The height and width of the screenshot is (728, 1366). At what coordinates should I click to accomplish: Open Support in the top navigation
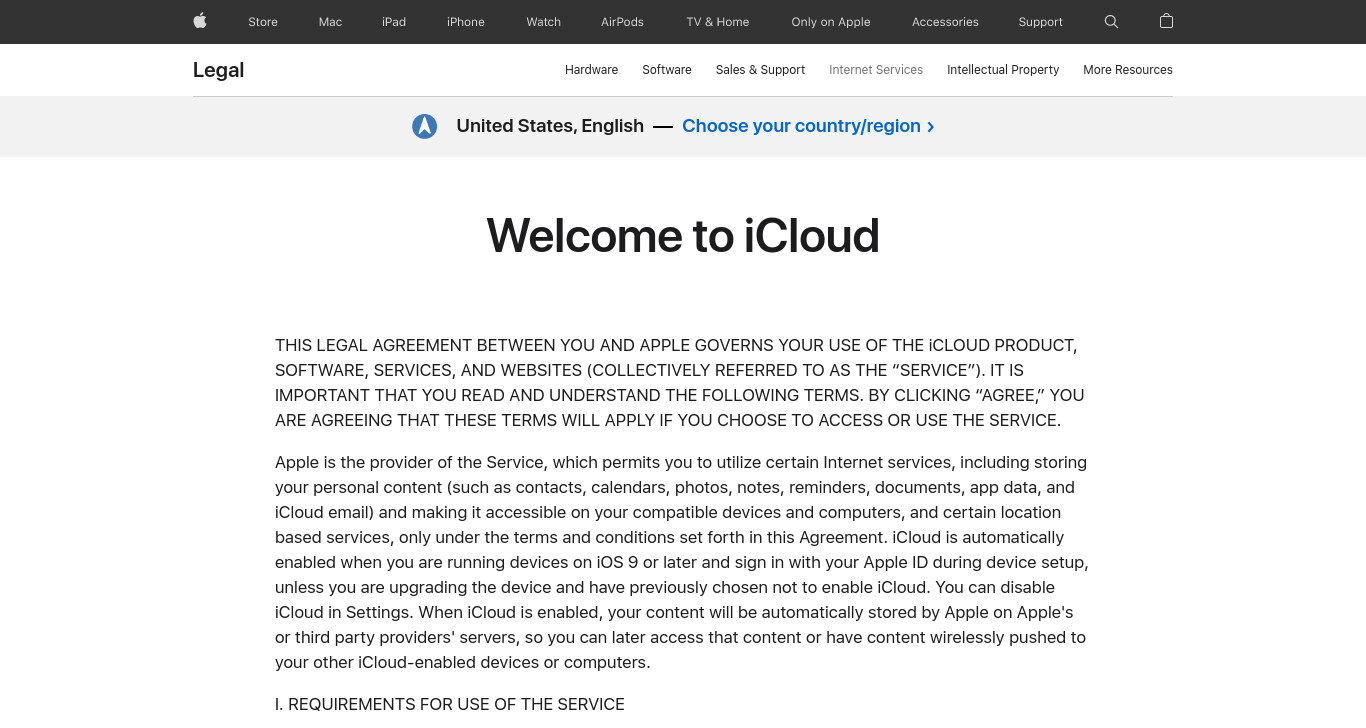(x=1041, y=22)
